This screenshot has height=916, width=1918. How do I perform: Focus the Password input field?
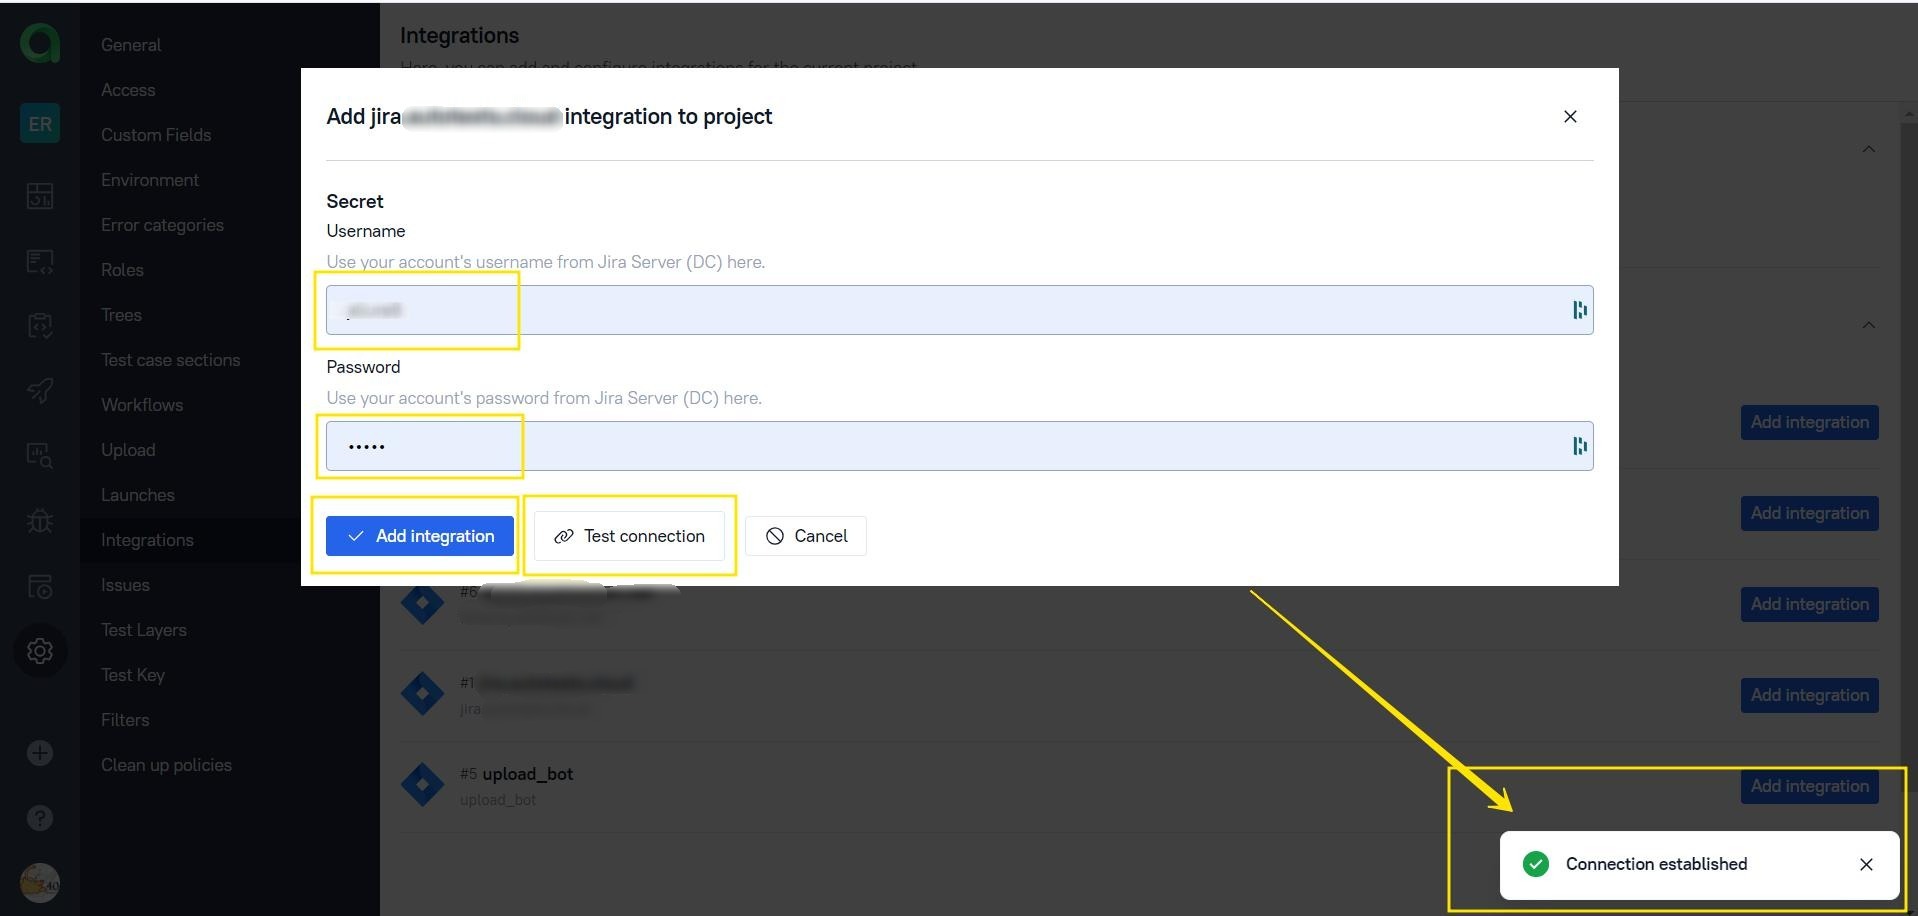coord(959,446)
